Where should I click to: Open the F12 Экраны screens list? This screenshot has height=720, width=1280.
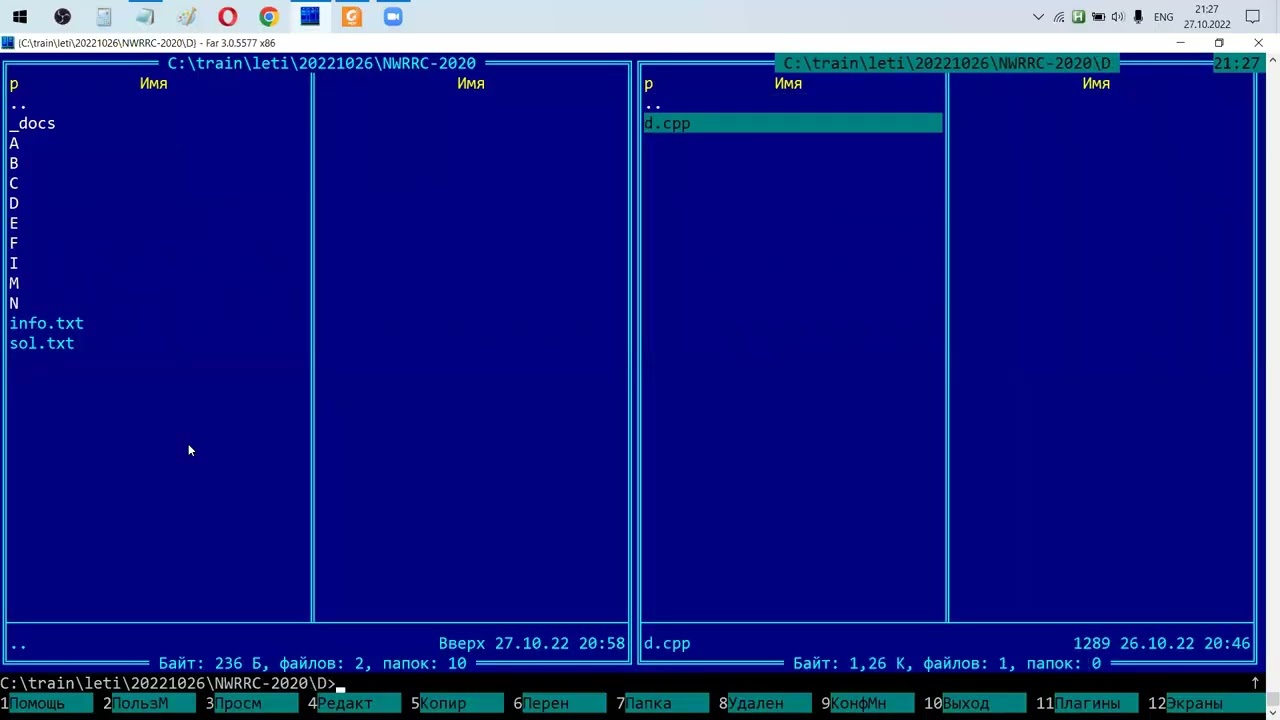click(1200, 704)
